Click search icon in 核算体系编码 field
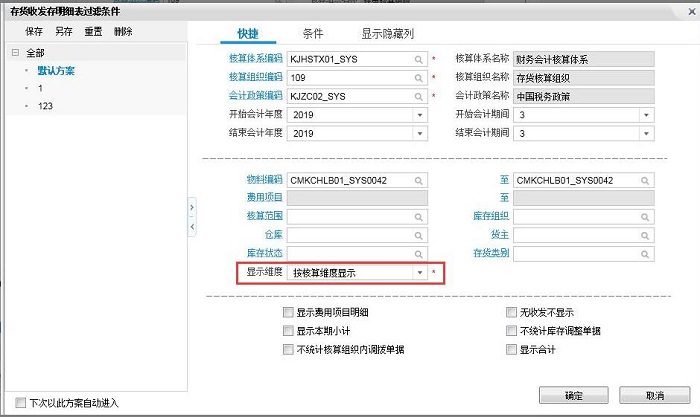This screenshot has width=700, height=417. click(x=419, y=59)
